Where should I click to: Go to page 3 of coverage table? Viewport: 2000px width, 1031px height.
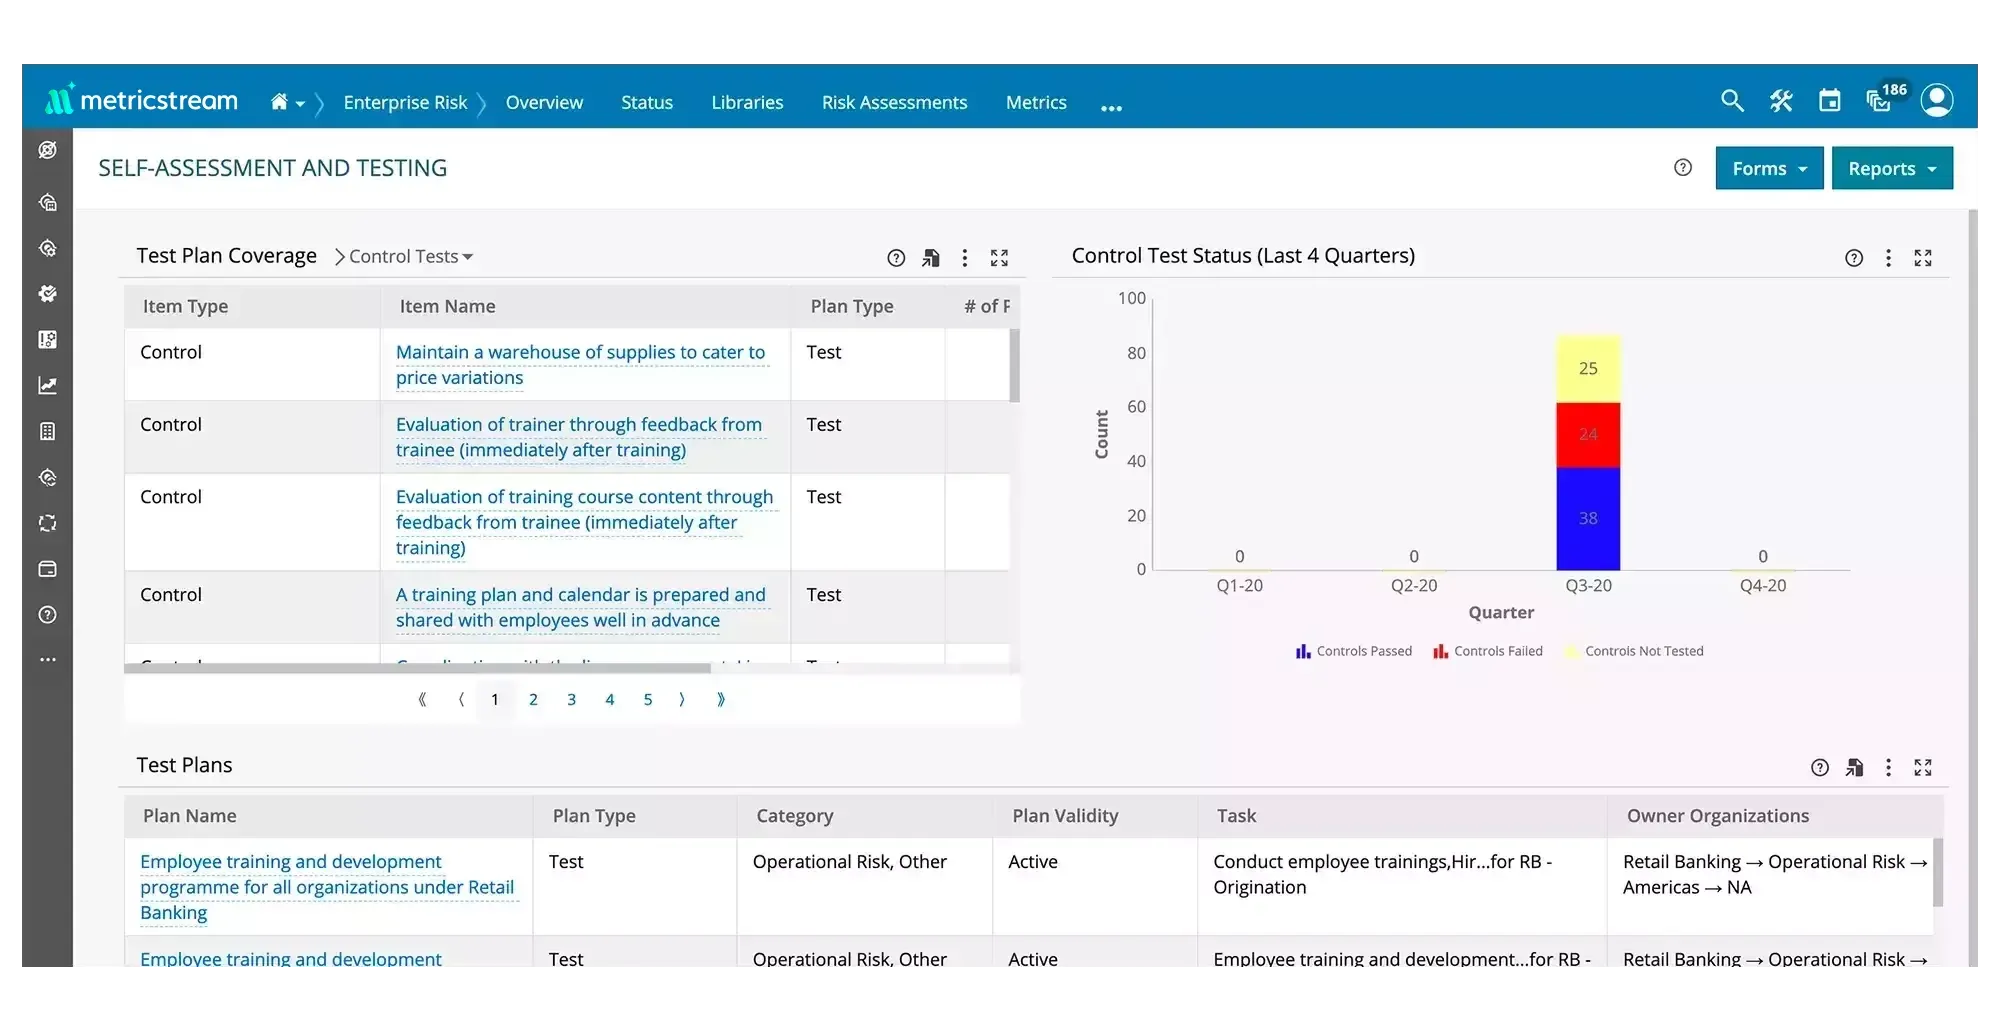pyautogui.click(x=571, y=700)
